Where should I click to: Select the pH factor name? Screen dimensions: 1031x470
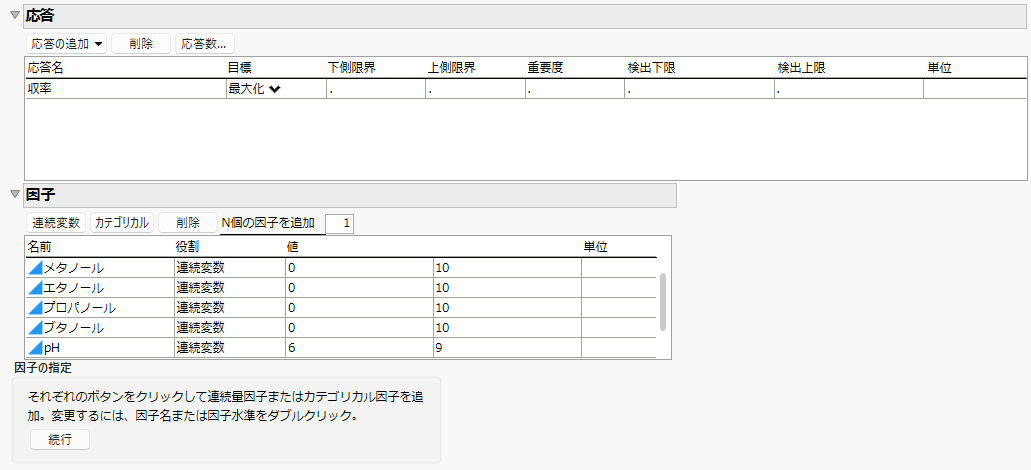pyautogui.click(x=52, y=346)
